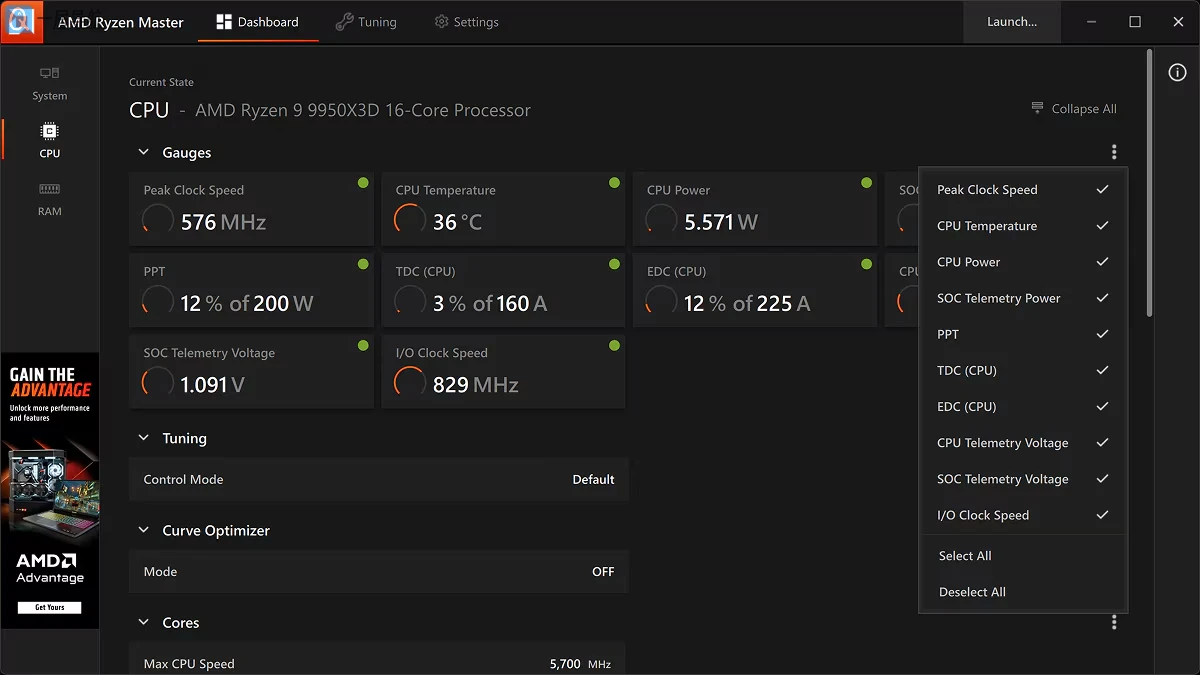Click Select All in the gauge menu
This screenshot has width=1200, height=675.
pos(964,555)
